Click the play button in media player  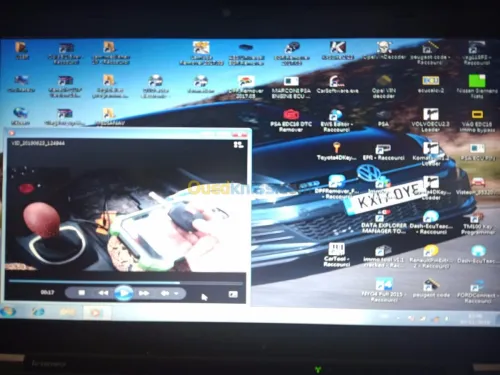(x=124, y=293)
